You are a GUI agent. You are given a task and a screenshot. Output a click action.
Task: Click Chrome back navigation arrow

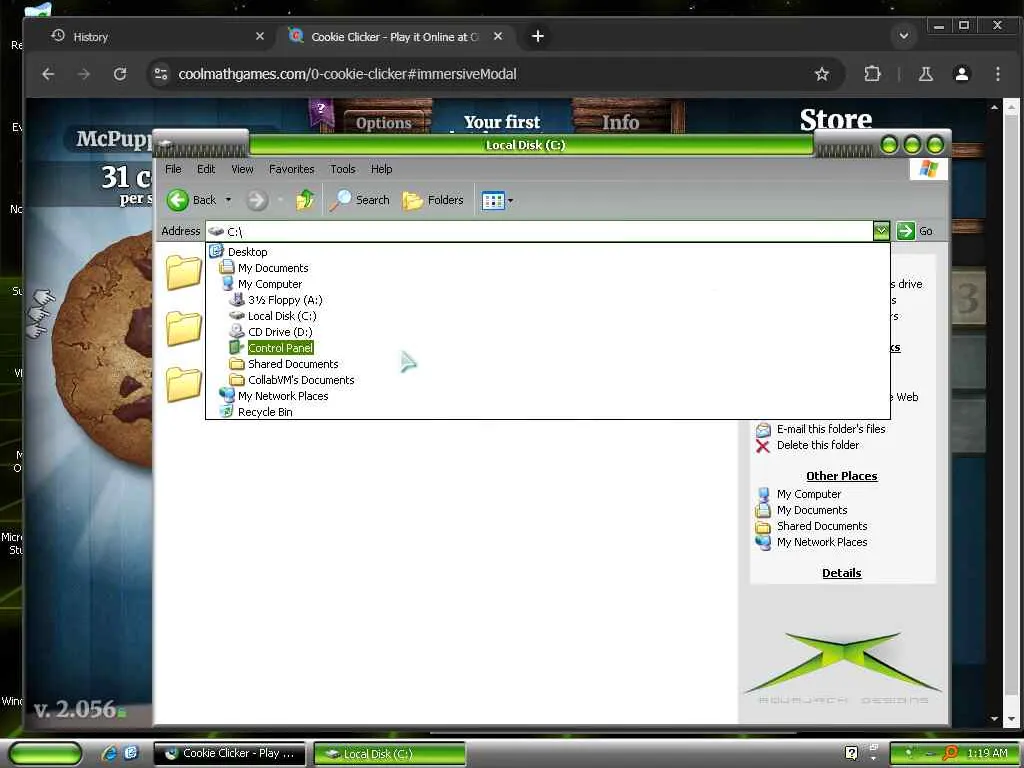[48, 74]
